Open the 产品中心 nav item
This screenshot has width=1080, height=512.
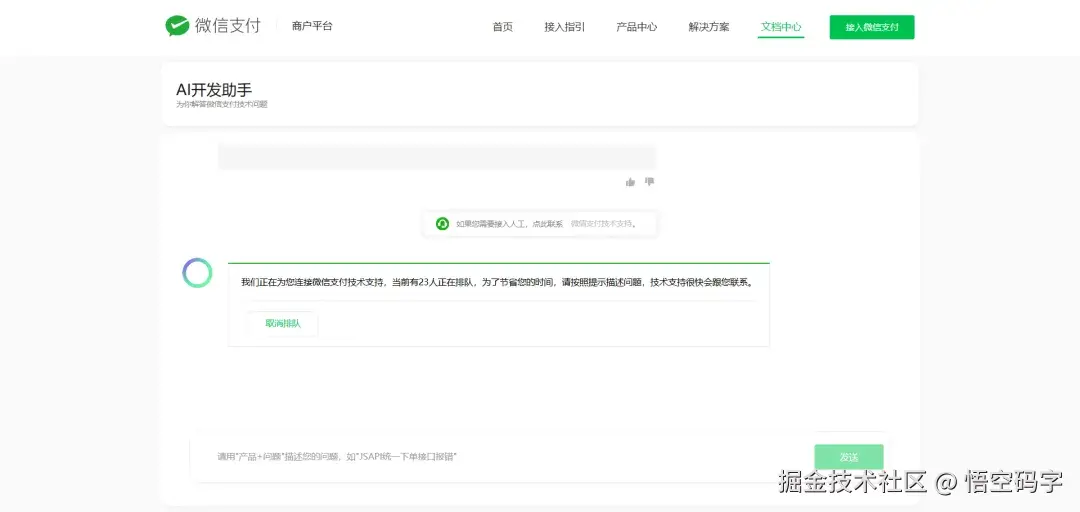click(636, 27)
